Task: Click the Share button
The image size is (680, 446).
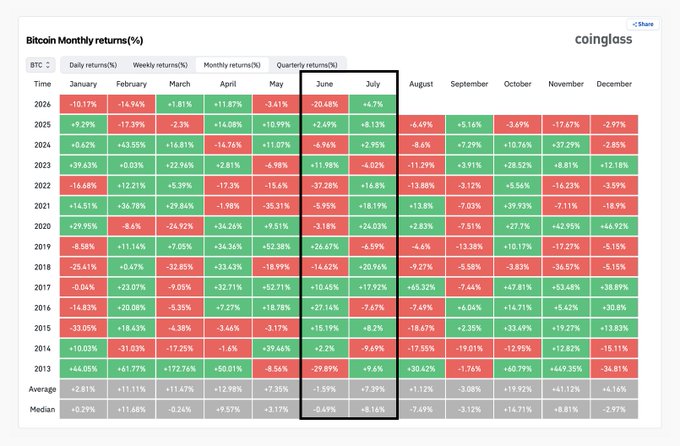Action: click(643, 24)
